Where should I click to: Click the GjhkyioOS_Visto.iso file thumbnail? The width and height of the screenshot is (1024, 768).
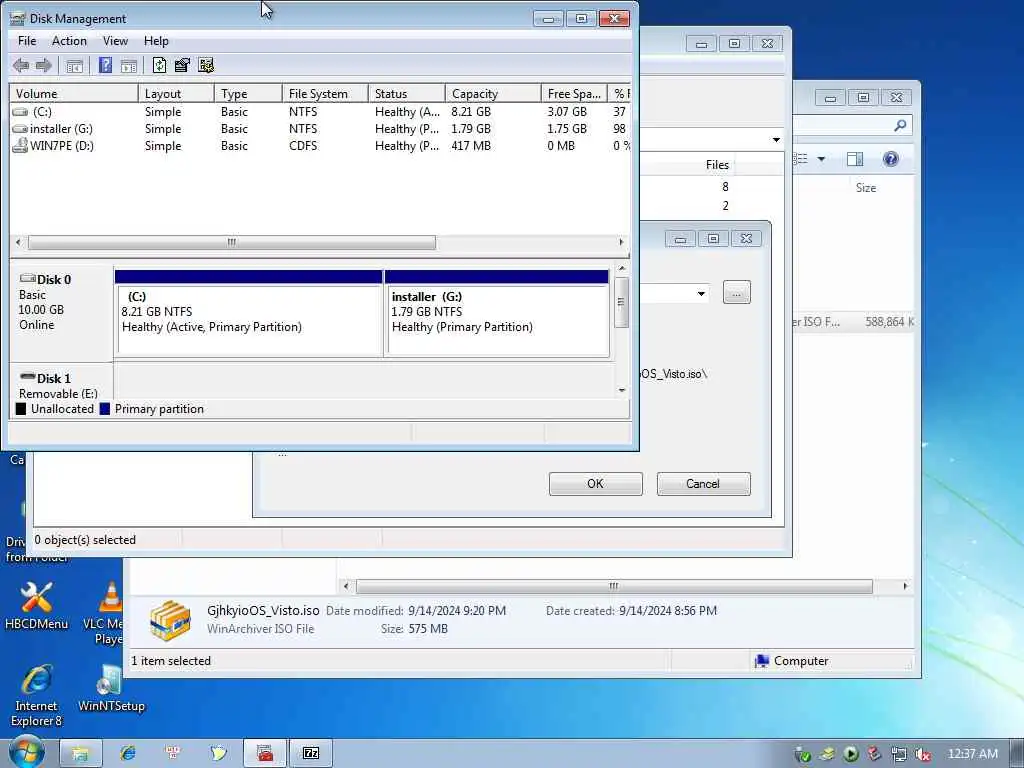point(170,620)
